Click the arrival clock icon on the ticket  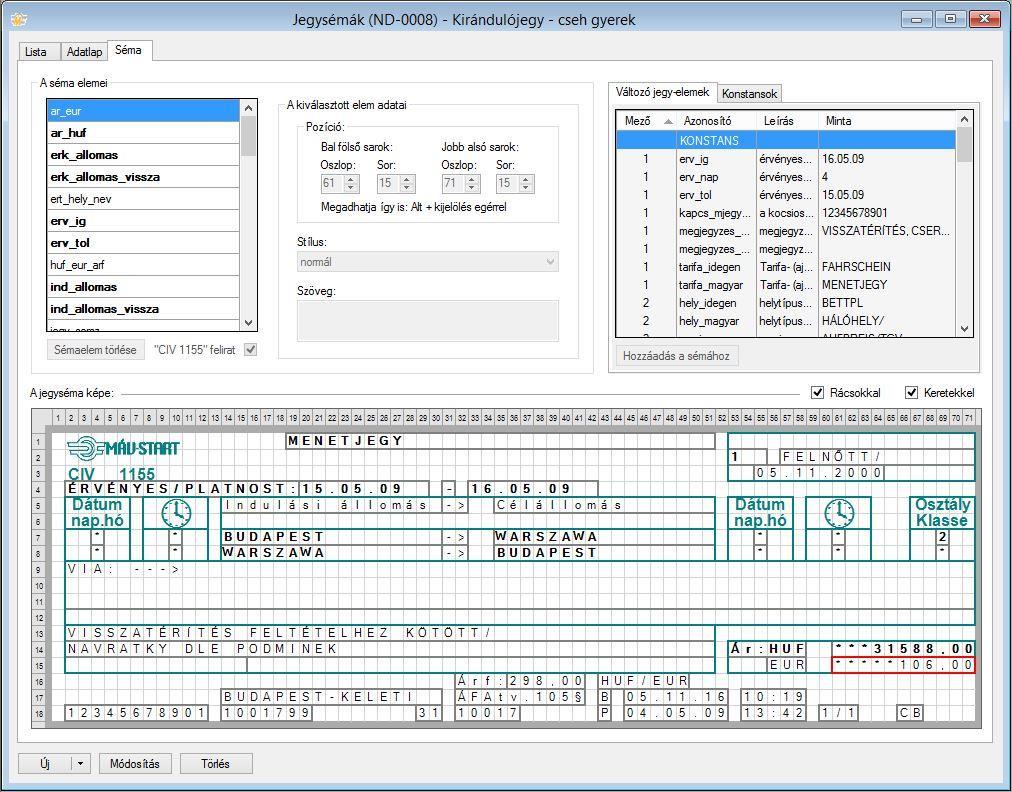click(839, 513)
